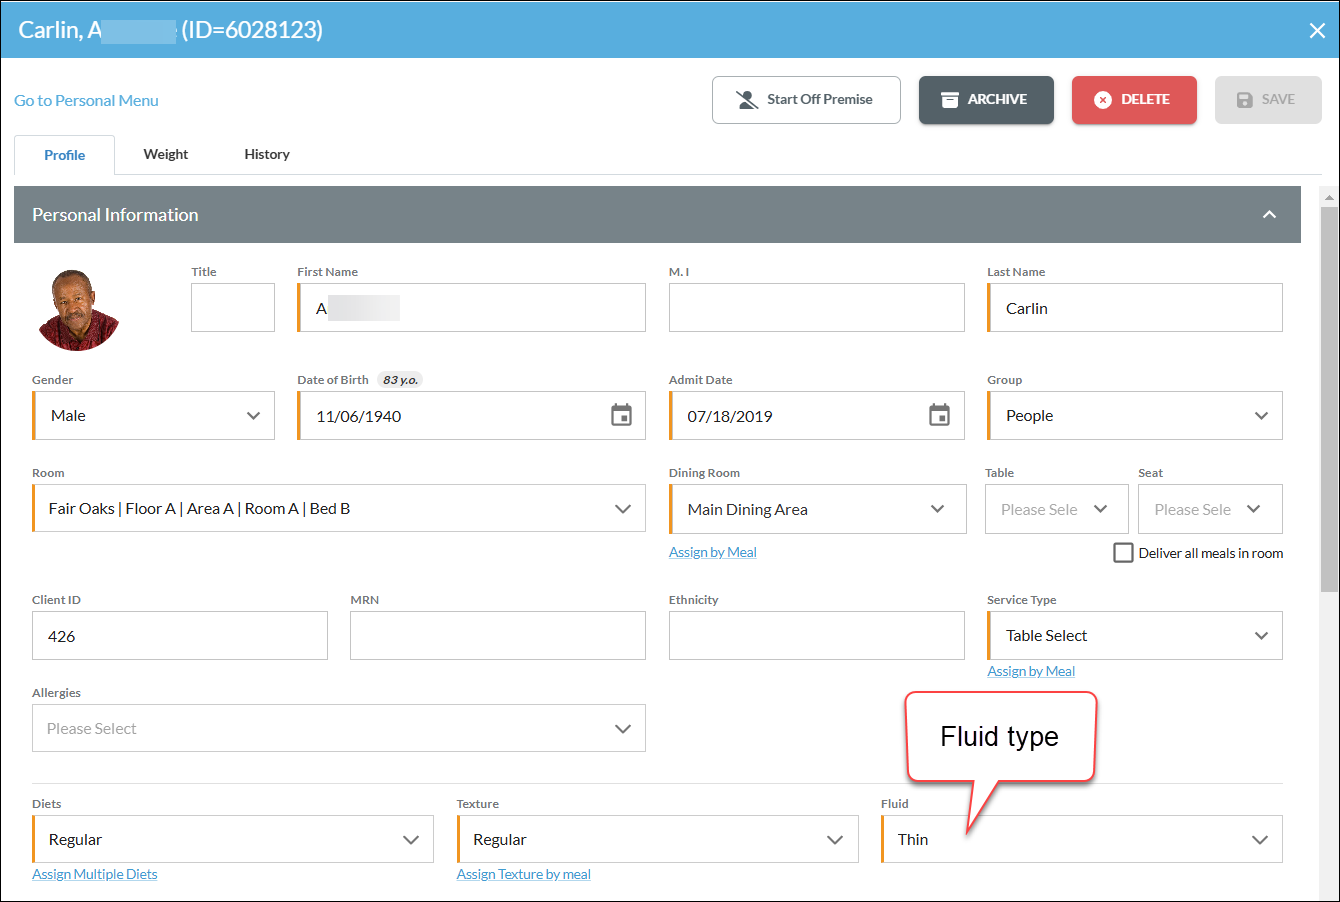Open the Group dropdown
The image size is (1340, 902).
(1135, 415)
